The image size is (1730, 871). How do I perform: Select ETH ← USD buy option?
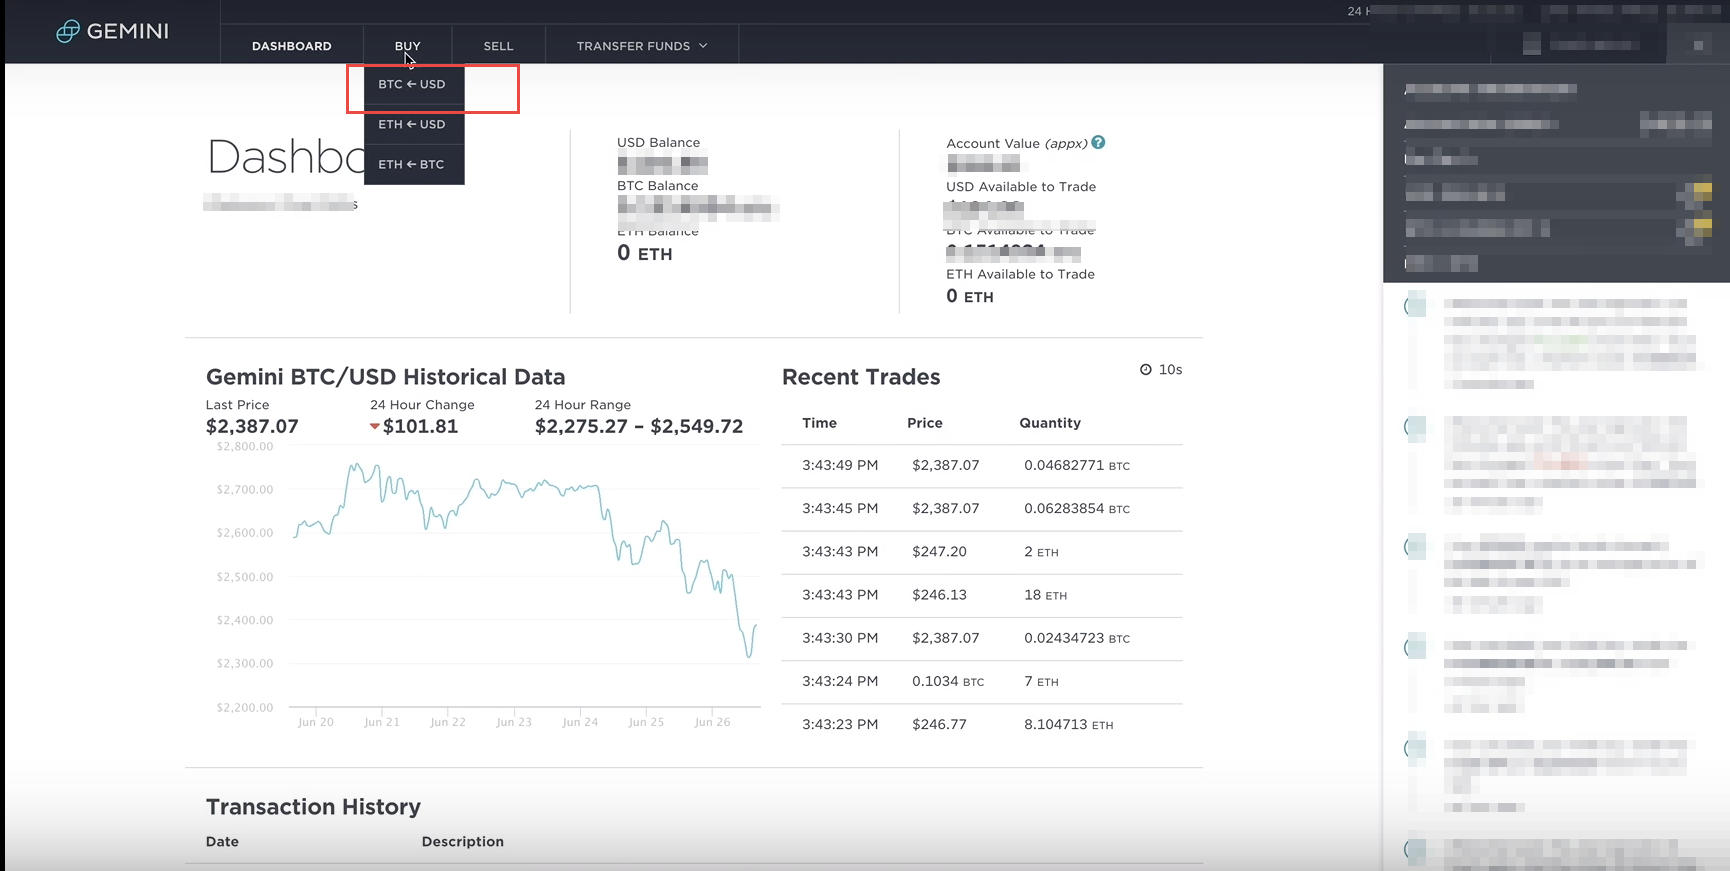click(414, 124)
